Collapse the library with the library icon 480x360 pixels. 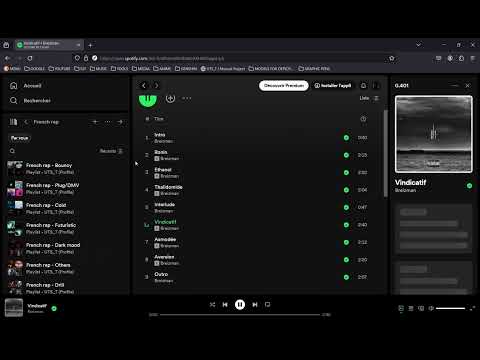click(x=13, y=122)
